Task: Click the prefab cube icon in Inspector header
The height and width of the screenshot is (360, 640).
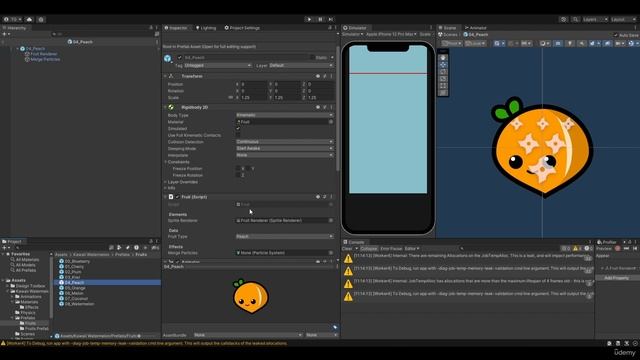Action: [x=167, y=58]
